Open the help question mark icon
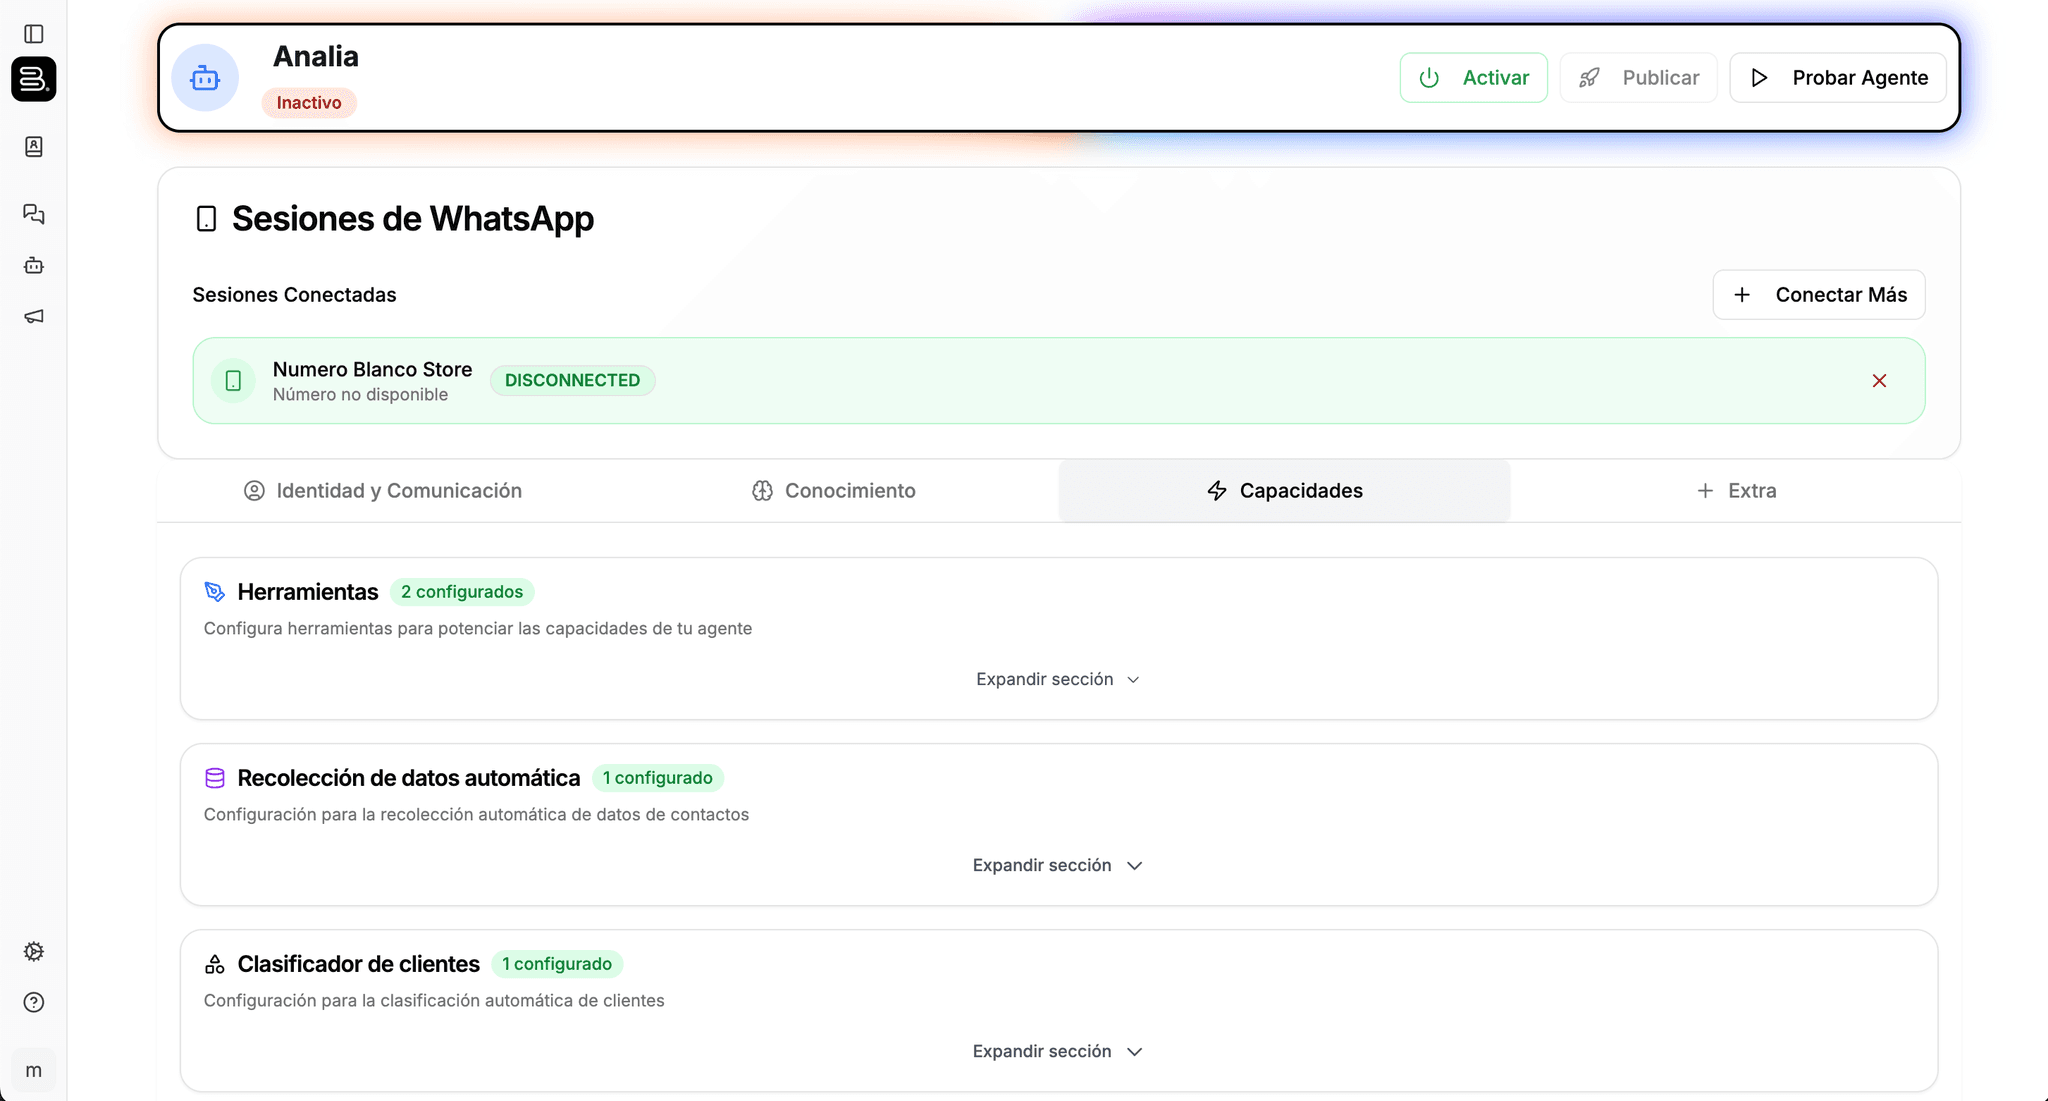 34,1002
